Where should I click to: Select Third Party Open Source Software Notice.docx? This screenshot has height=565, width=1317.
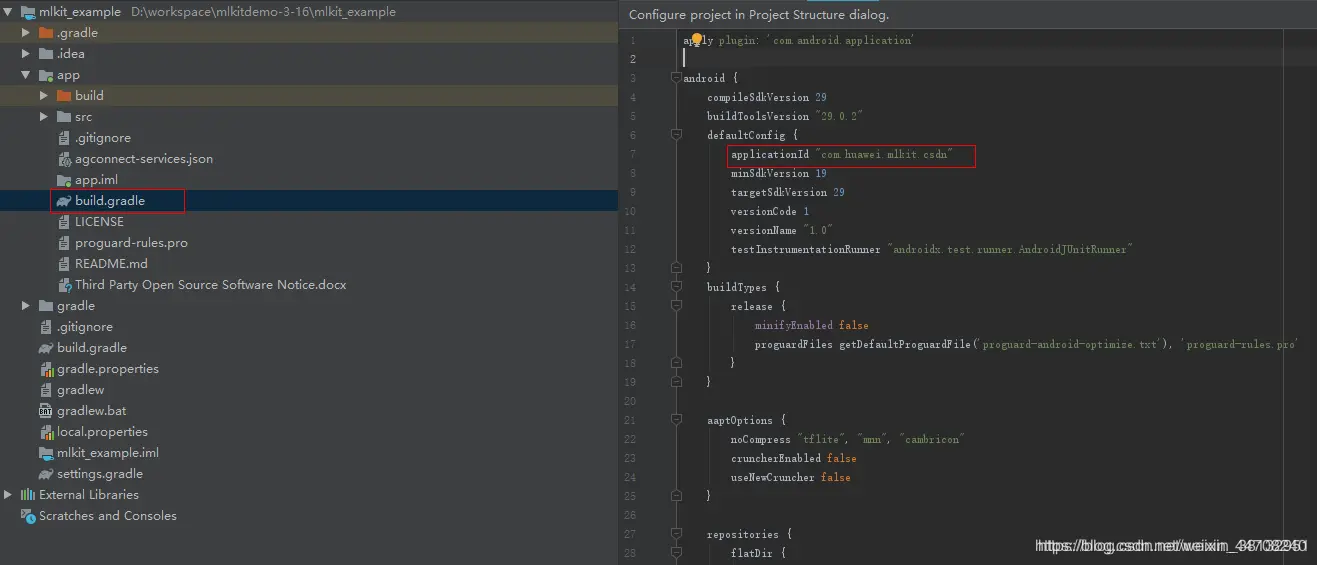click(211, 285)
